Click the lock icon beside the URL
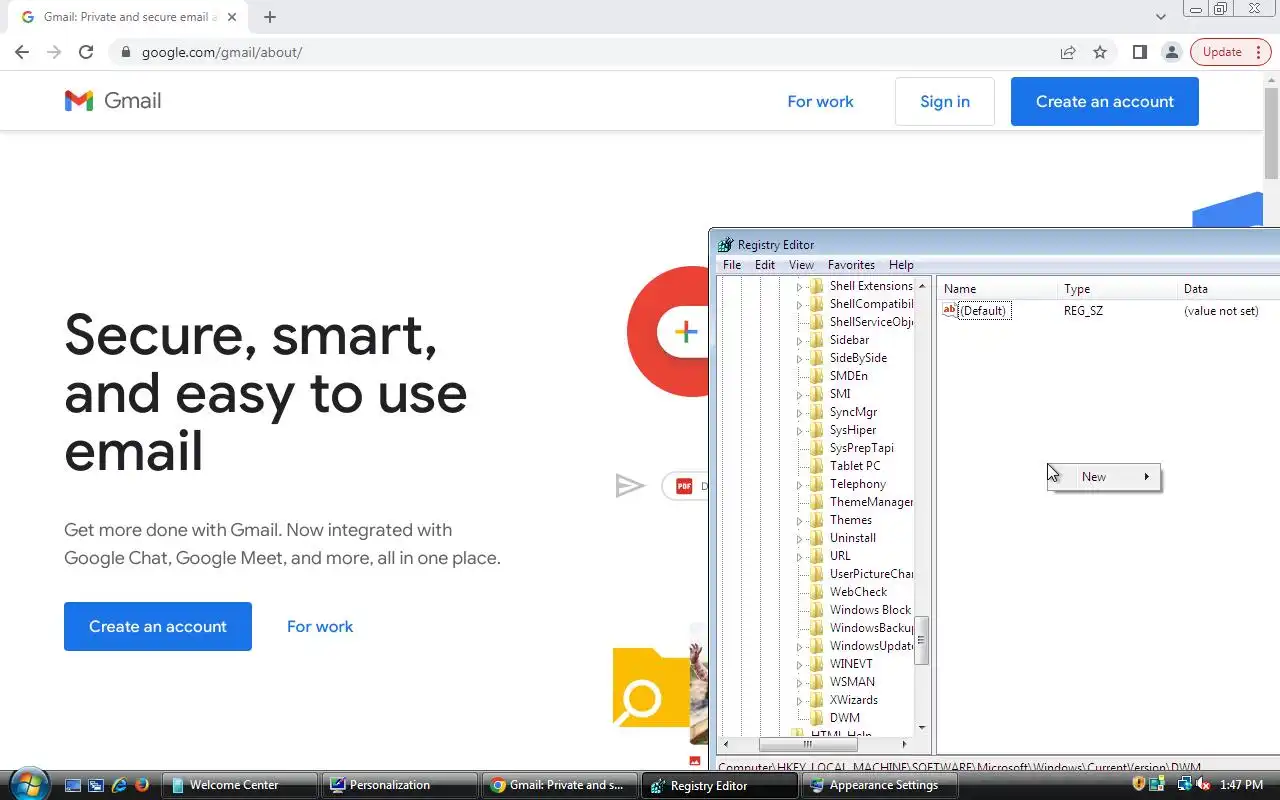 [x=125, y=52]
